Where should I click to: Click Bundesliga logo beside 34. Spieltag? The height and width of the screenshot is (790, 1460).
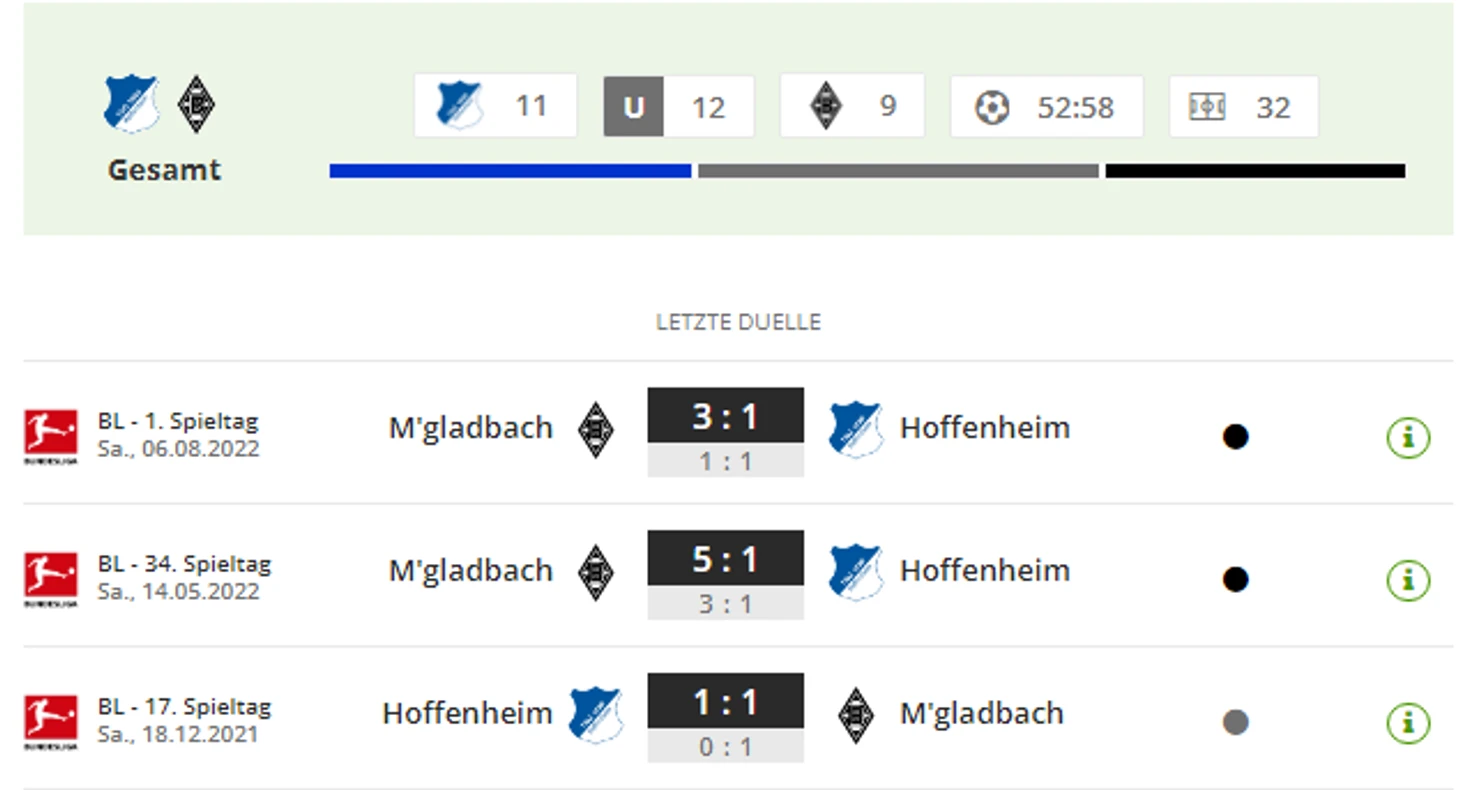coord(50,580)
